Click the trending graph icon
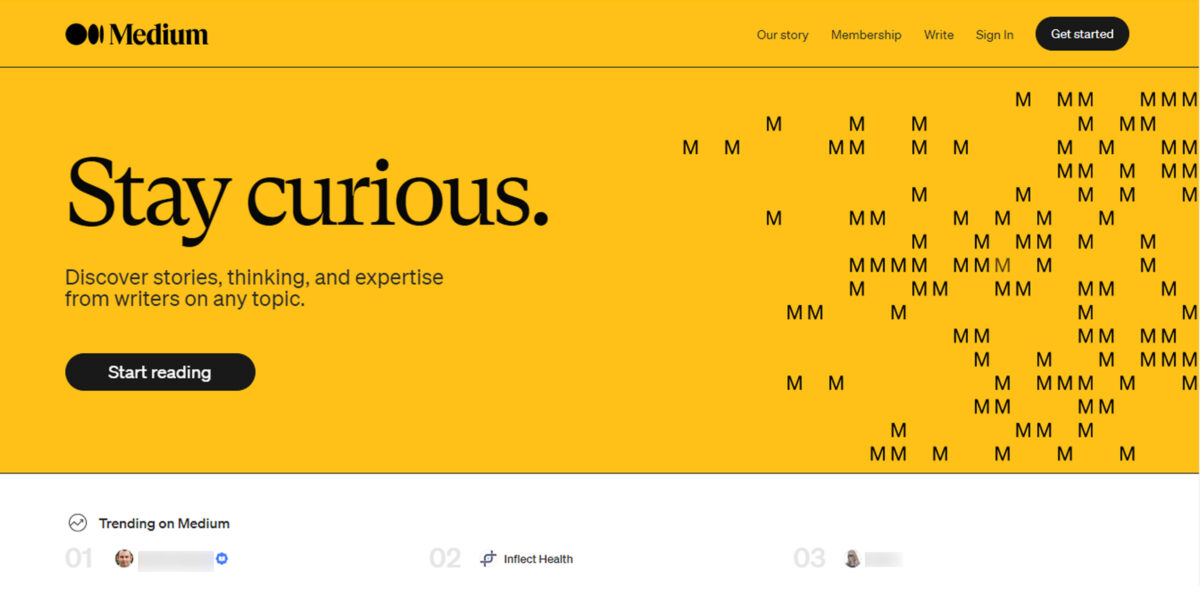Screen dimensions: 1200x600 [77, 522]
